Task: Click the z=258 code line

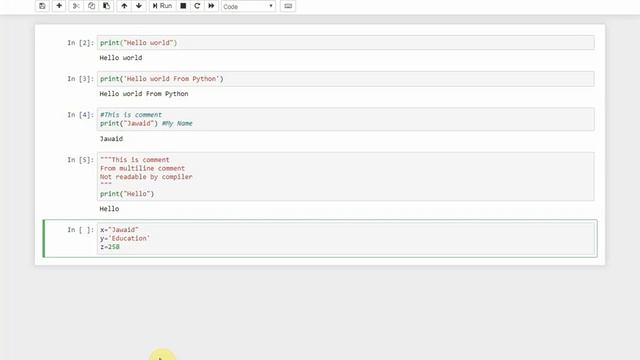Action: (x=110, y=247)
